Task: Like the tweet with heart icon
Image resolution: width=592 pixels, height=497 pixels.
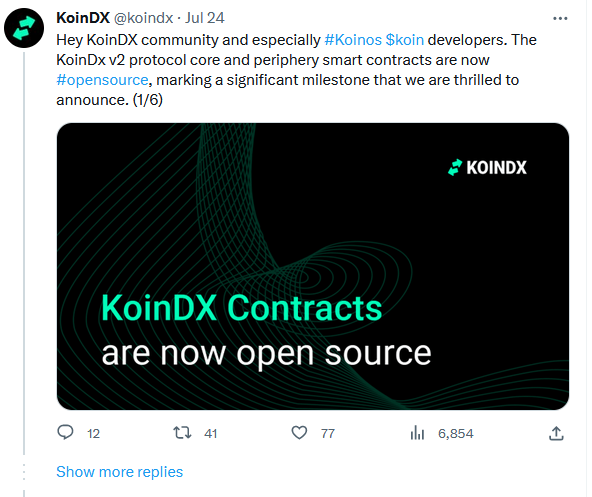Action: click(x=299, y=433)
